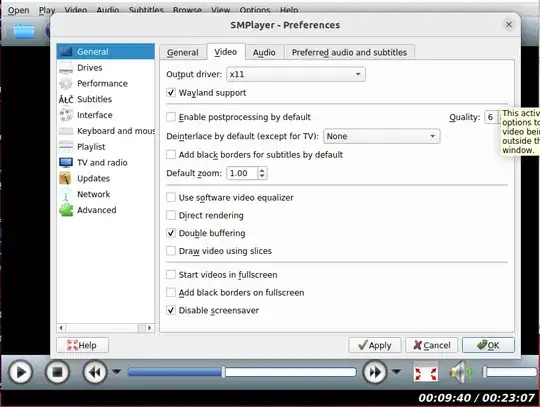This screenshot has height=407, width=540.
Task: Click the Quality value field
Action: [492, 117]
